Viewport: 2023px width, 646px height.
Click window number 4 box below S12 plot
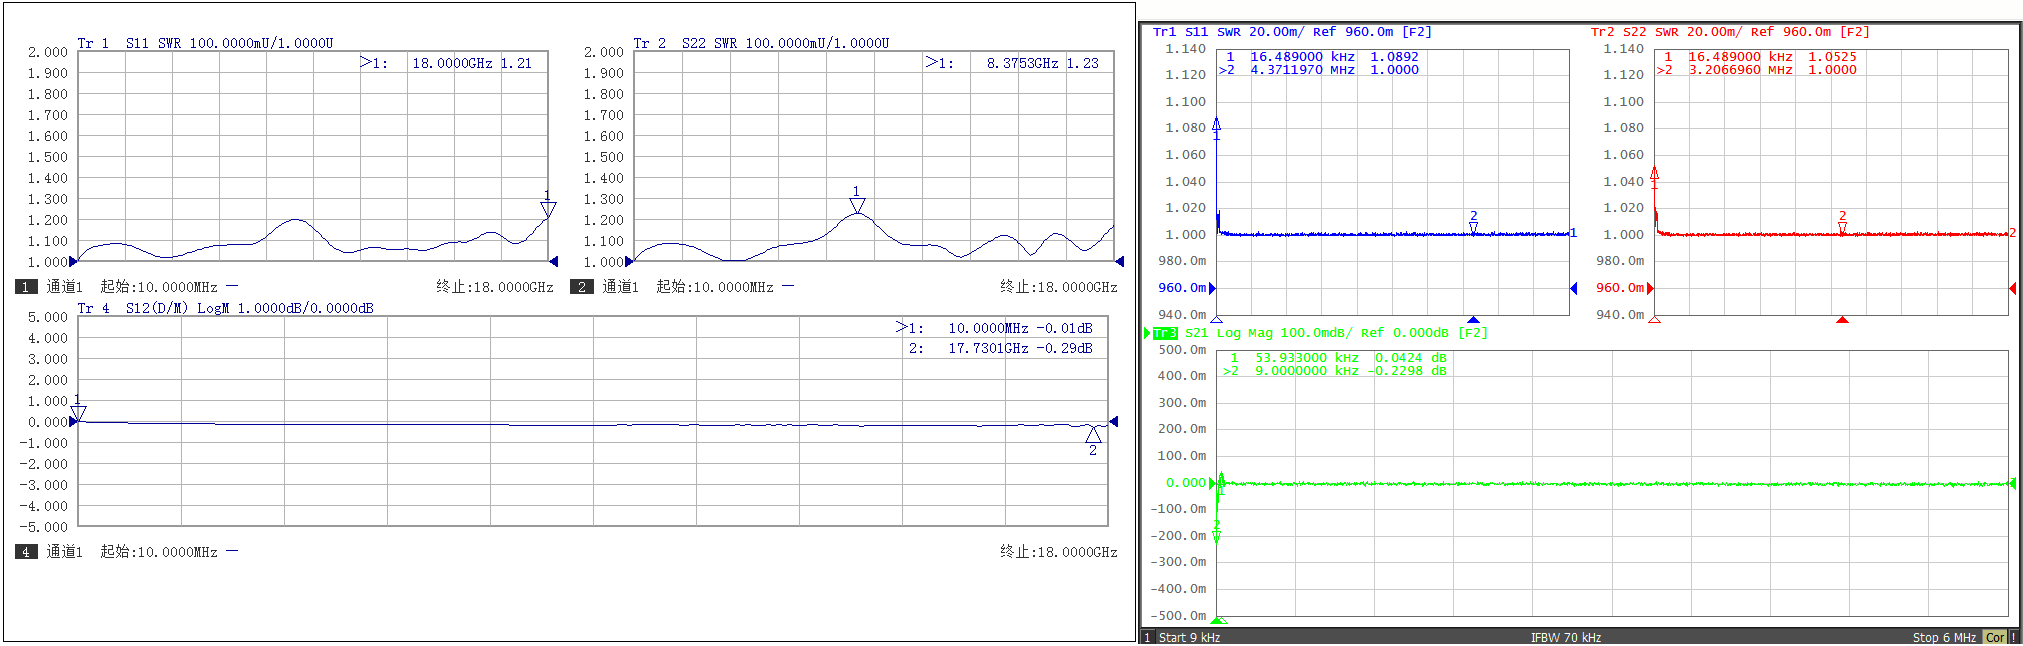[x=26, y=552]
